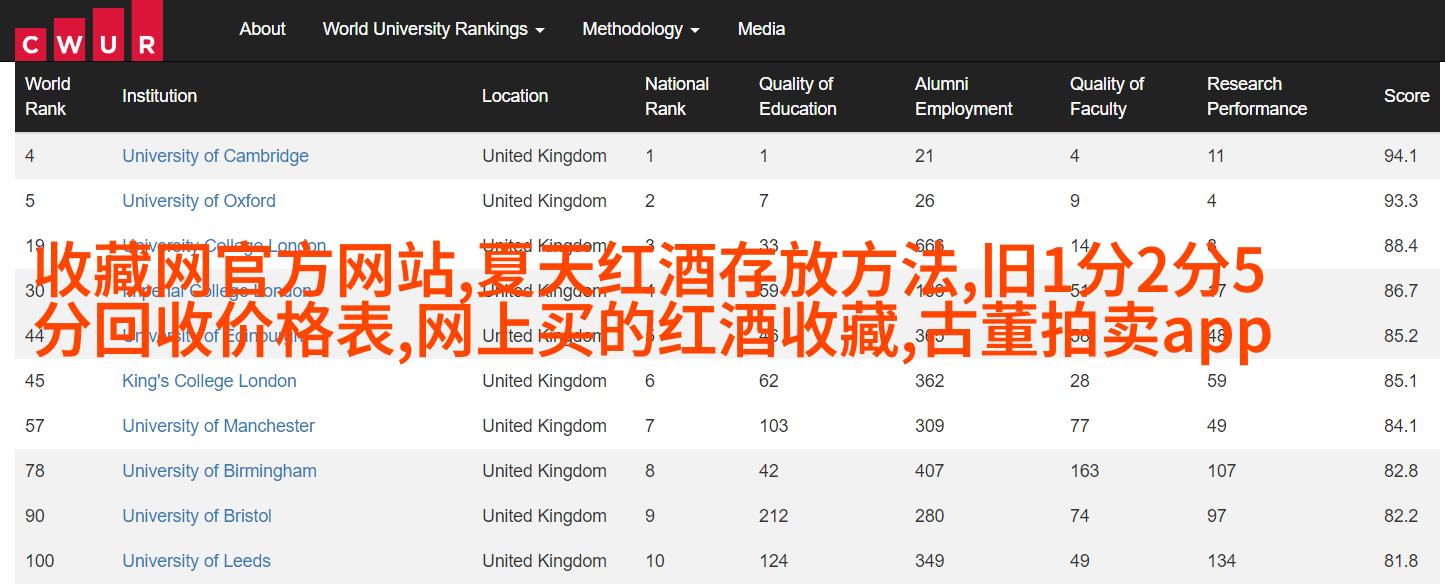The width and height of the screenshot is (1445, 585).
Task: Select world rank 78 cell
Action: coord(35,471)
